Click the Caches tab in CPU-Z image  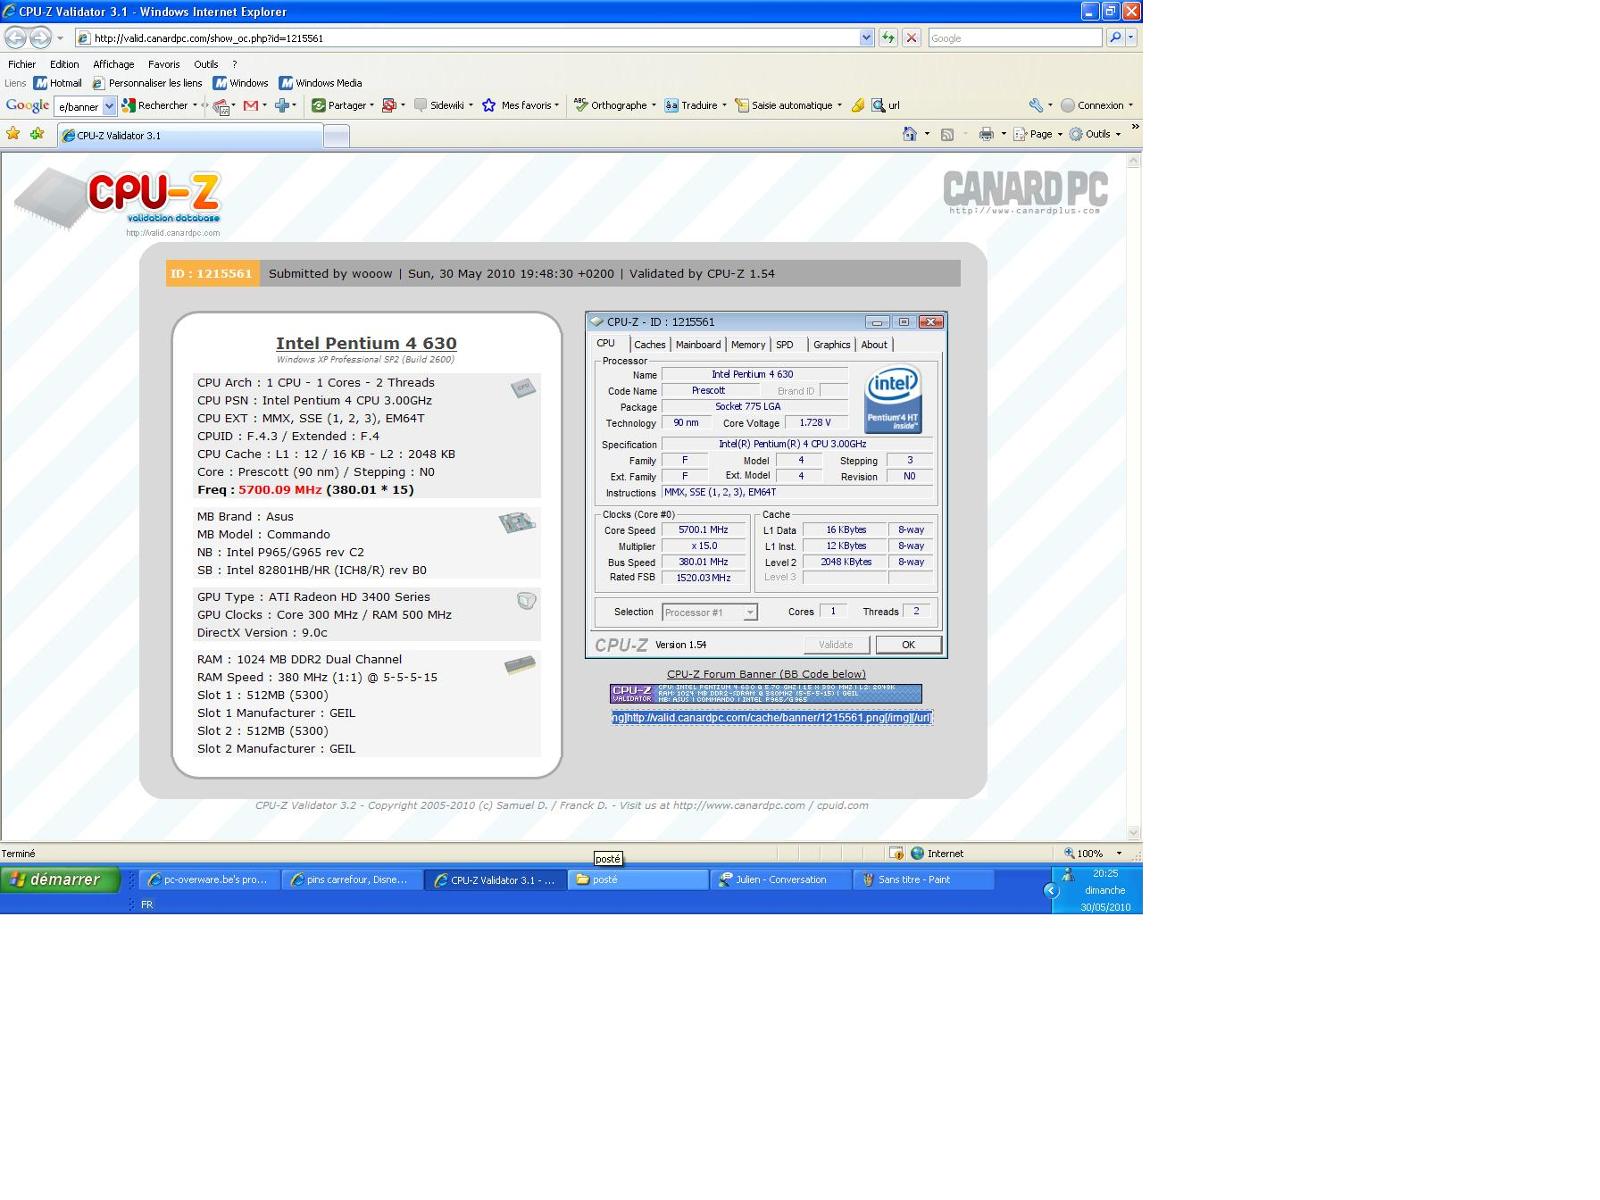point(649,344)
